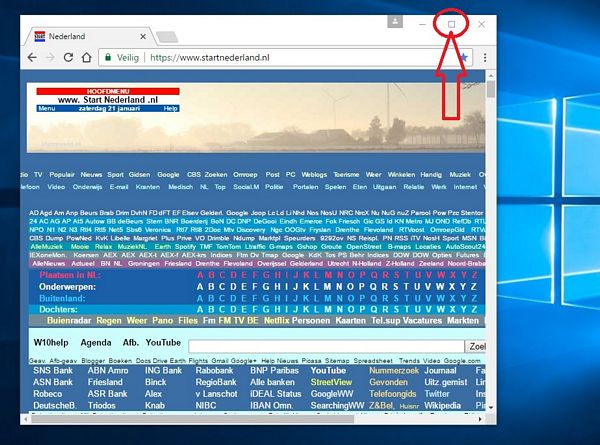Reload the page with the refresh icon
The image size is (600, 445).
click(x=68, y=57)
